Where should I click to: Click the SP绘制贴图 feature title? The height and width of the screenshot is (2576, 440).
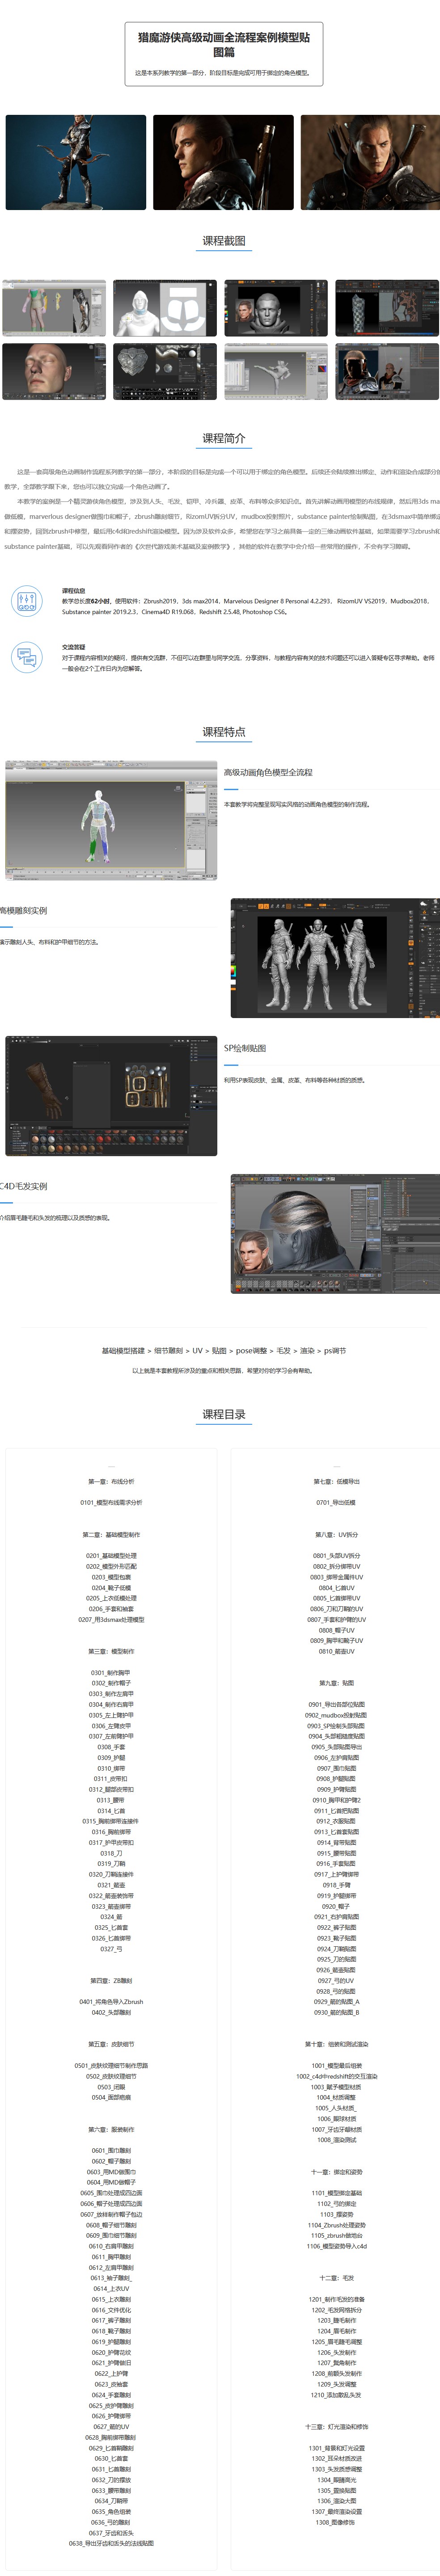coord(245,1048)
